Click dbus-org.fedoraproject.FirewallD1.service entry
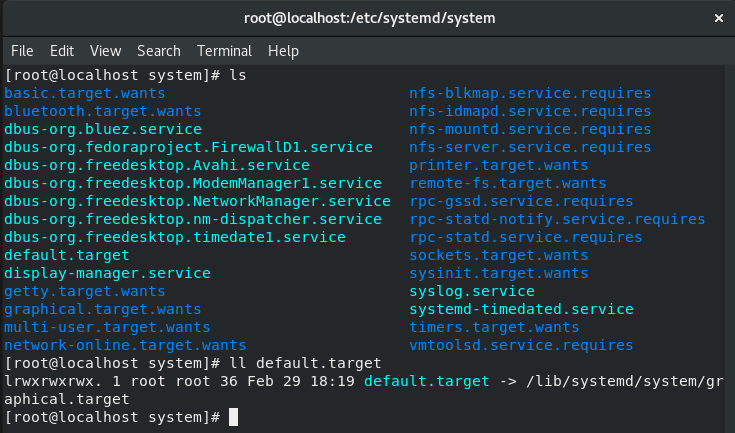 tap(188, 147)
